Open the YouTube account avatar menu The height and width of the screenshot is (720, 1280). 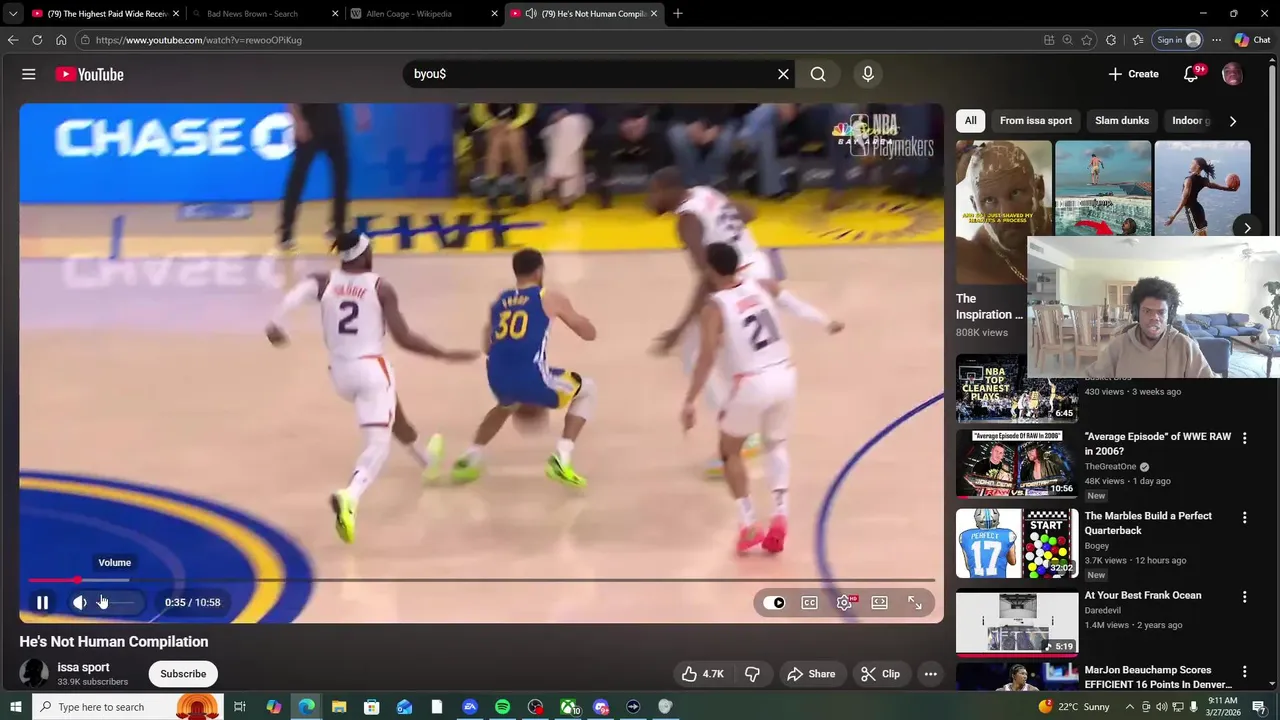1232,74
